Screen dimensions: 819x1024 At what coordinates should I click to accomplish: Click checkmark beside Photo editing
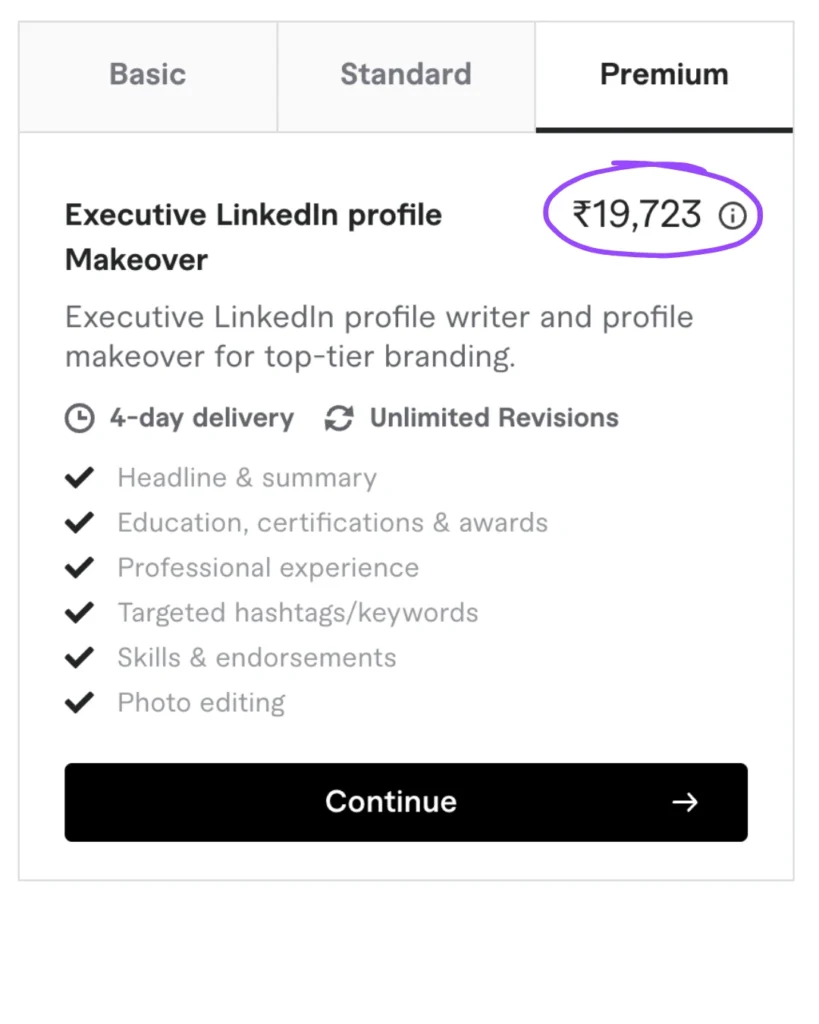79,703
